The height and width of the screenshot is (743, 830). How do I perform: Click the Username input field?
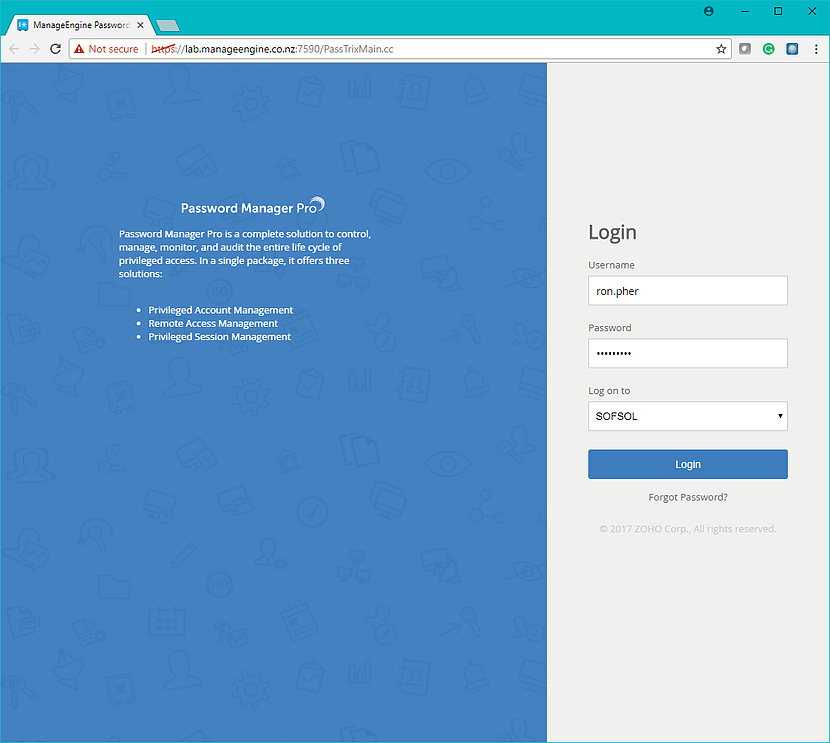point(688,291)
